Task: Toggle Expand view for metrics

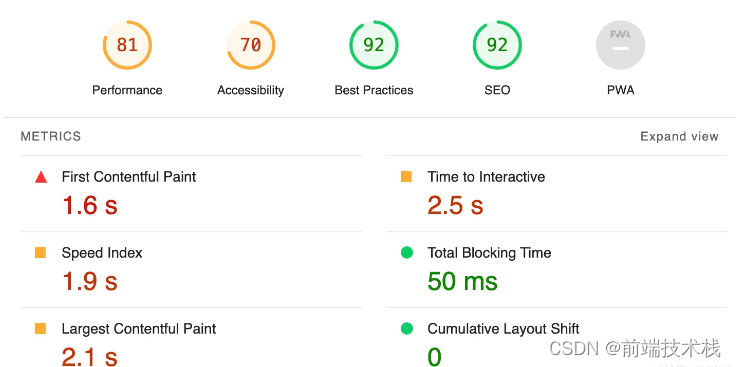Action: (679, 137)
